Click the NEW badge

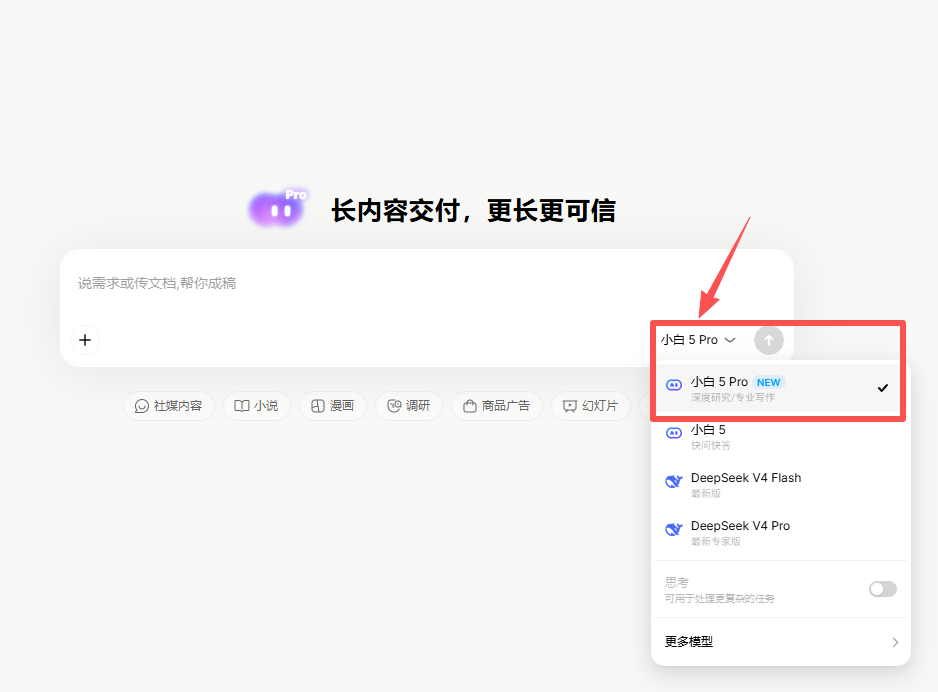point(769,383)
